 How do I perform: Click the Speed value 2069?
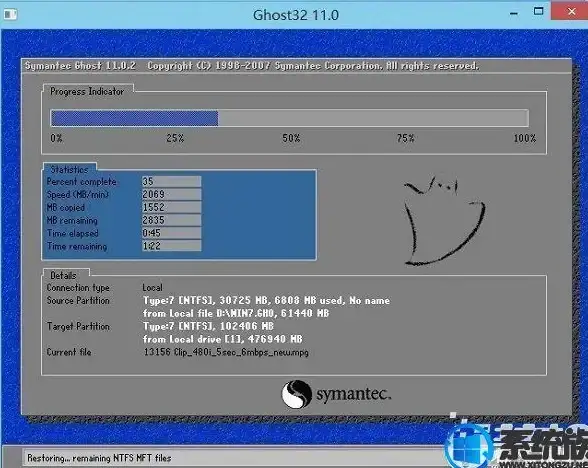tap(171, 194)
